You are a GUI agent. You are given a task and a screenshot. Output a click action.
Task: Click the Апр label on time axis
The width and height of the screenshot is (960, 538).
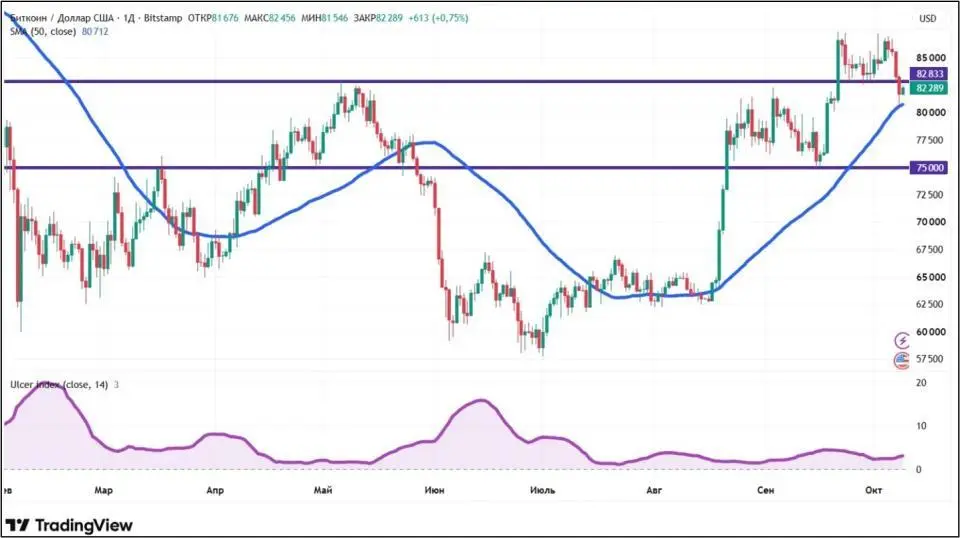pos(215,490)
